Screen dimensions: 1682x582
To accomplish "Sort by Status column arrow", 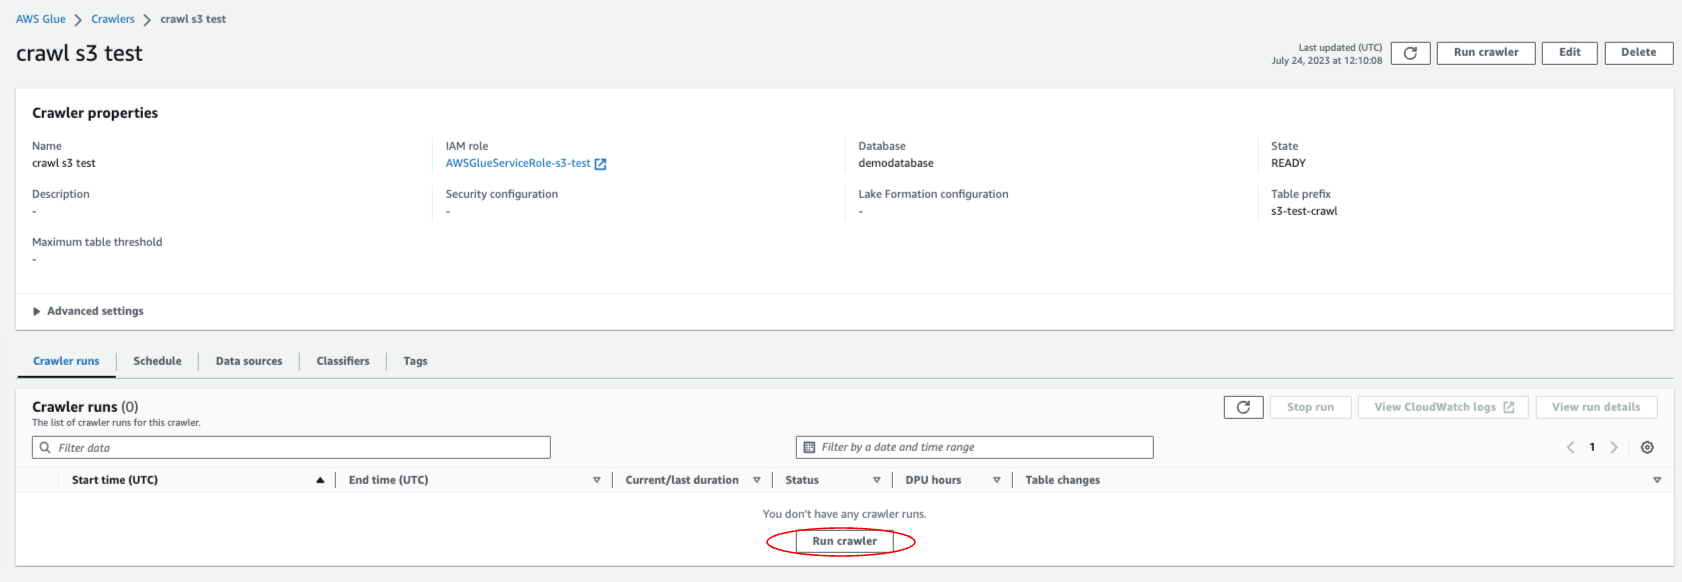I will (877, 480).
